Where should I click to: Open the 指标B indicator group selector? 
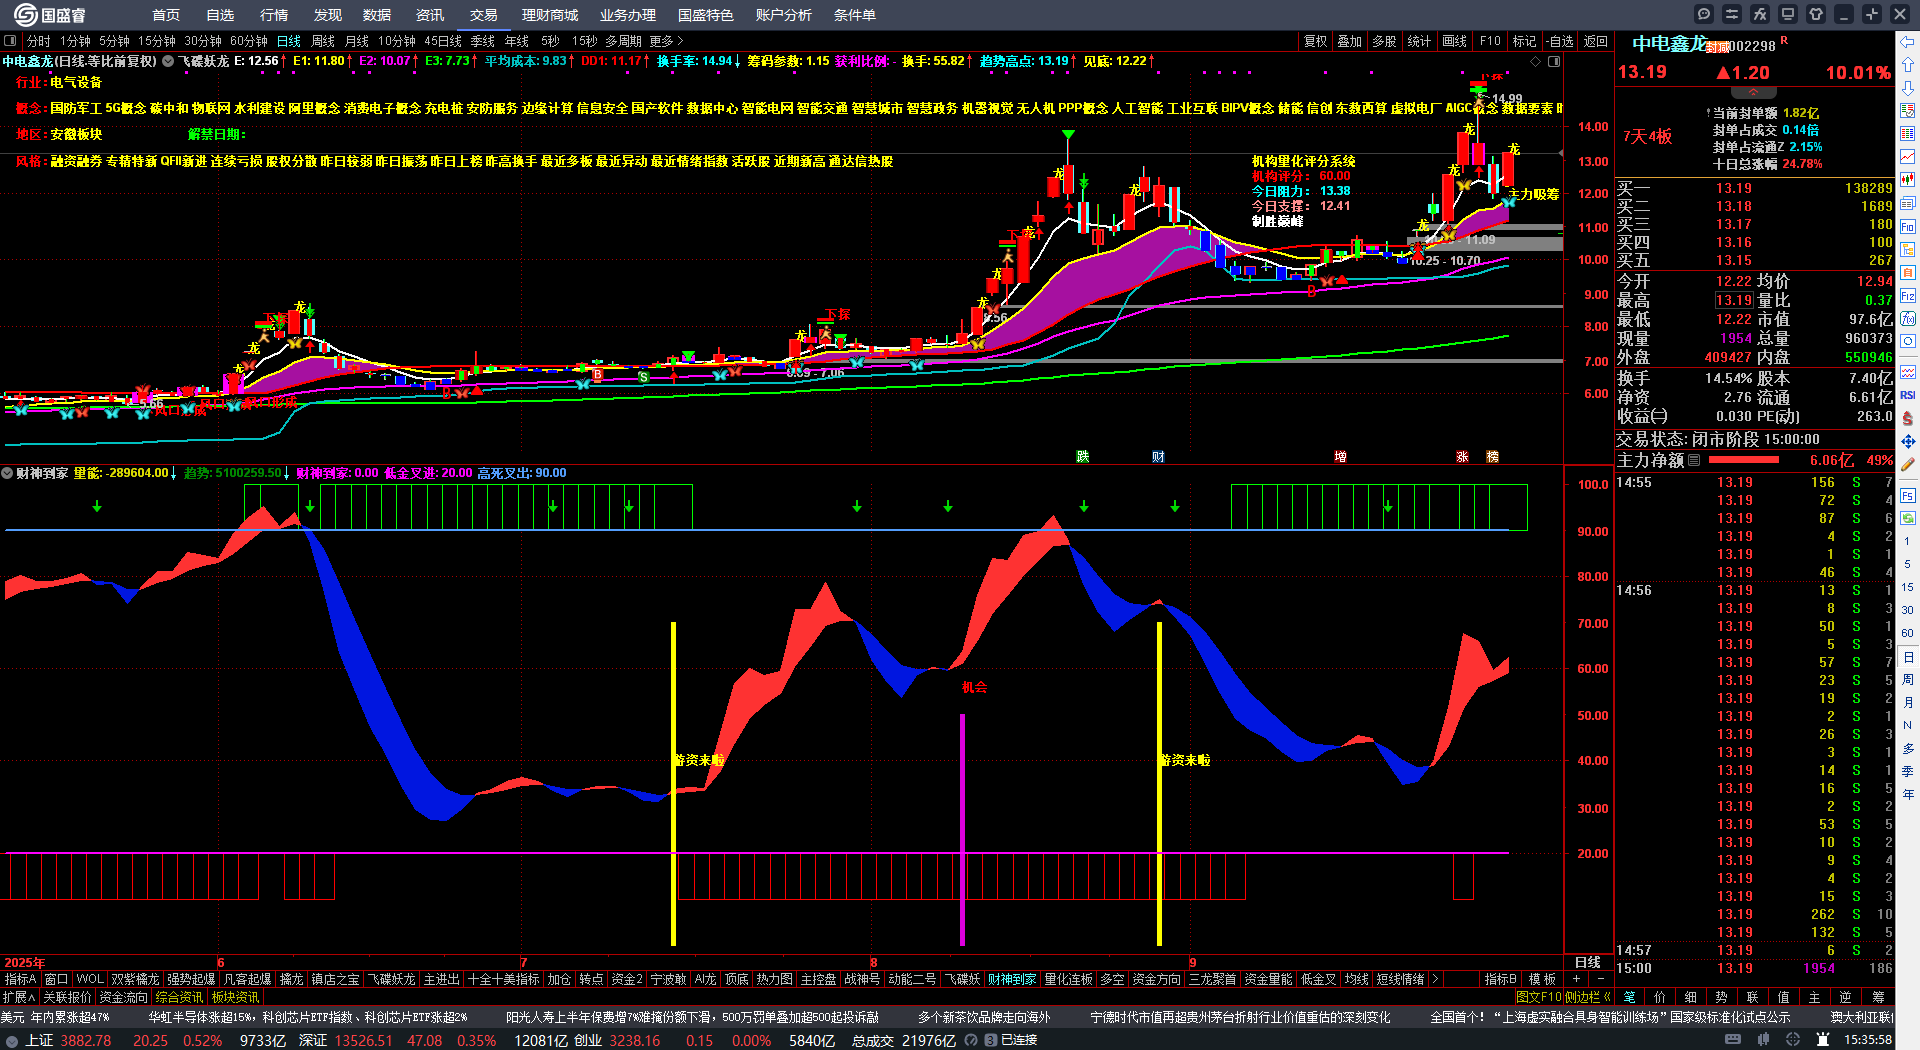(1501, 979)
